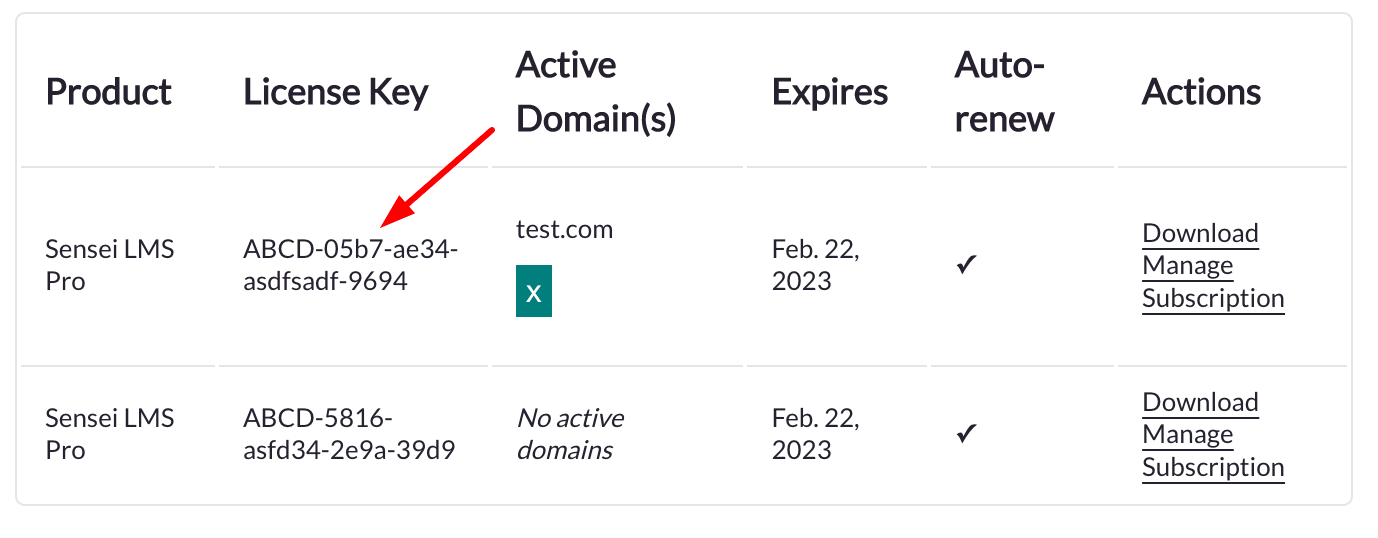The height and width of the screenshot is (538, 1378).
Task: Click the Active Domain(s) column header
Action: (596, 92)
